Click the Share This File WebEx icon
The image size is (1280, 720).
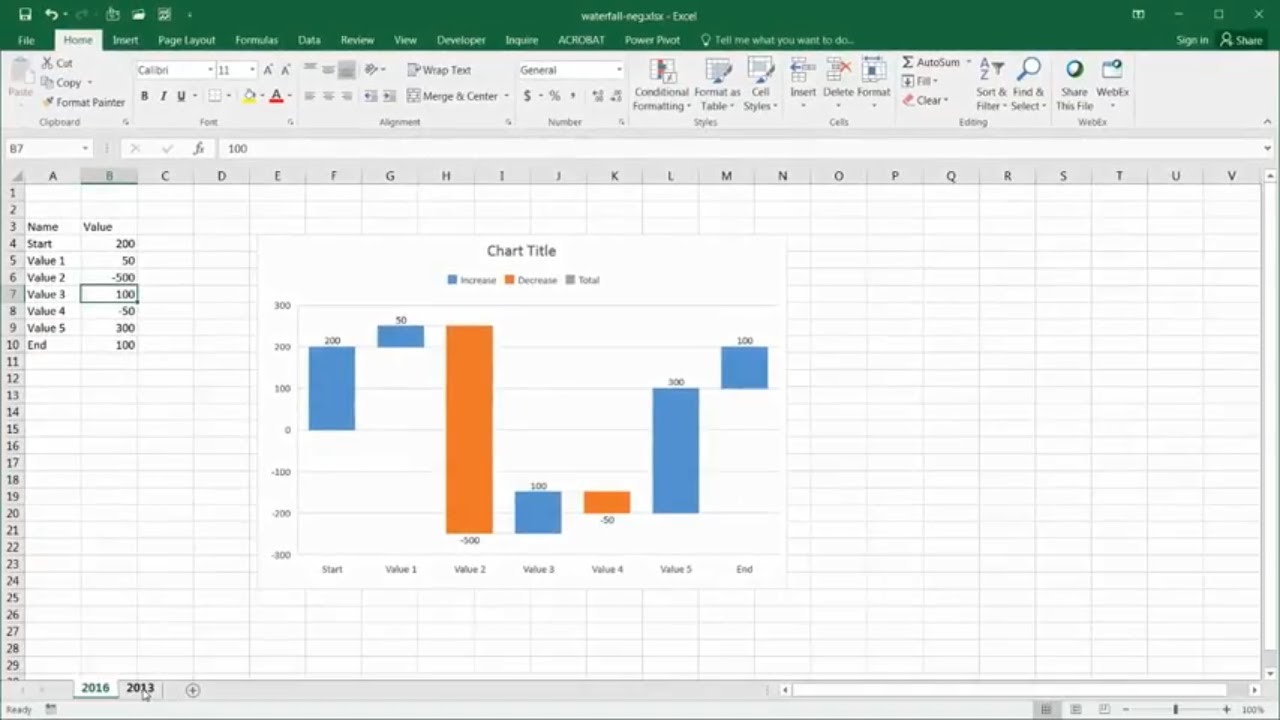pyautogui.click(x=1074, y=70)
